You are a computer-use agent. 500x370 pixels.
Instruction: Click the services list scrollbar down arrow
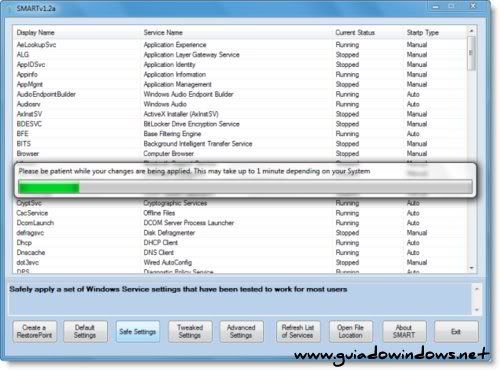(471, 268)
